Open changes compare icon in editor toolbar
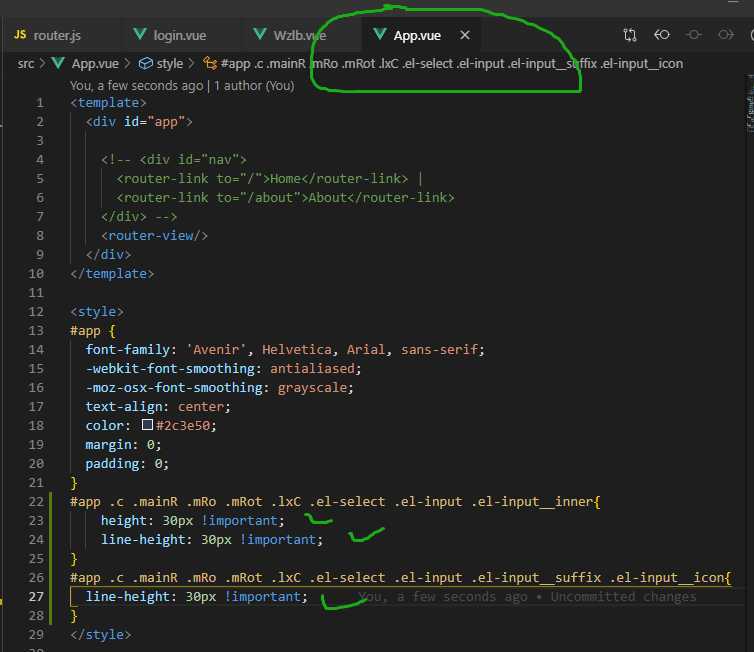This screenshot has width=754, height=652. pos(629,35)
